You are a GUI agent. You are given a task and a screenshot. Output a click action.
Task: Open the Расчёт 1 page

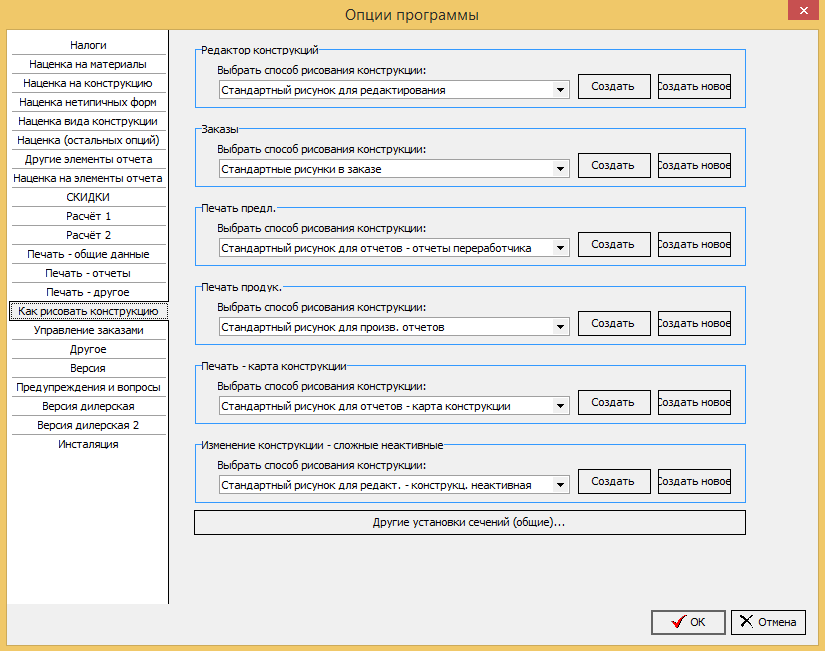click(88, 216)
